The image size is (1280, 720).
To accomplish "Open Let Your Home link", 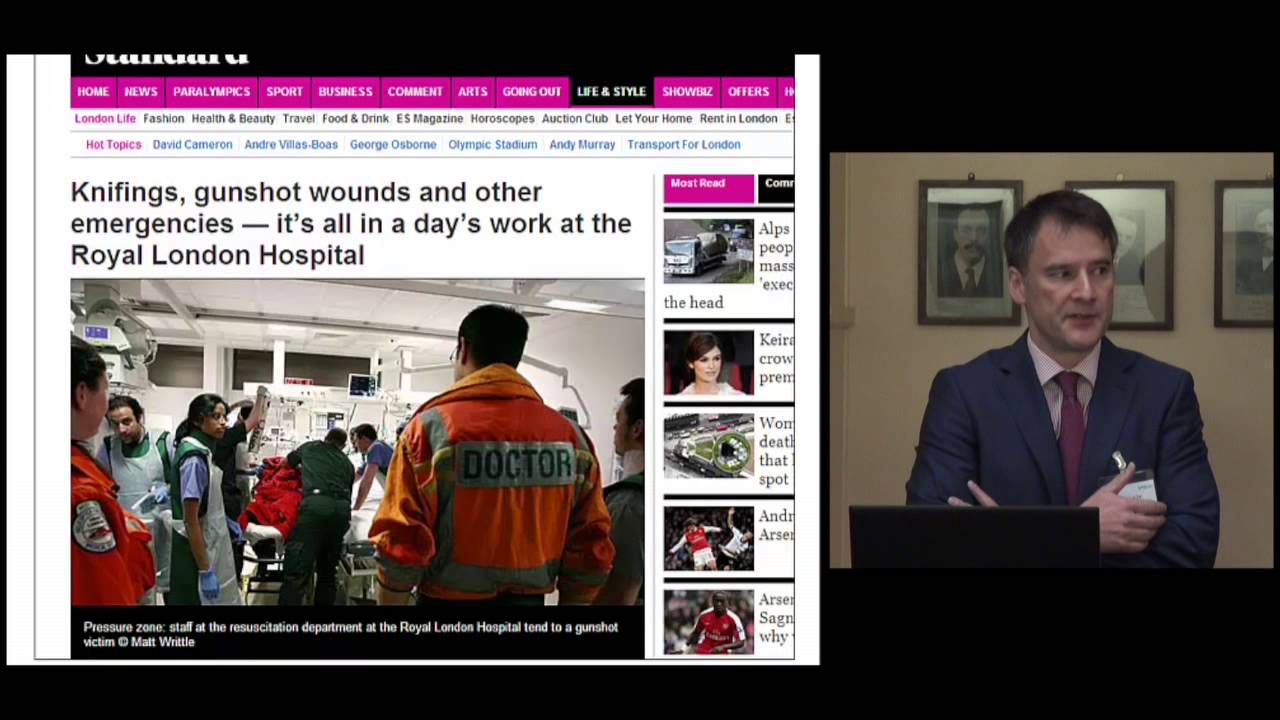I will 653,118.
